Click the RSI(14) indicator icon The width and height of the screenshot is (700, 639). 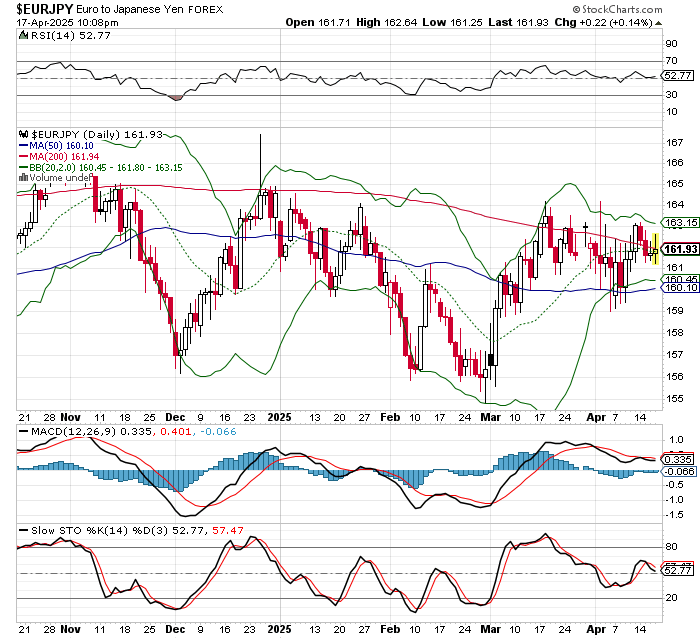[x=23, y=37]
